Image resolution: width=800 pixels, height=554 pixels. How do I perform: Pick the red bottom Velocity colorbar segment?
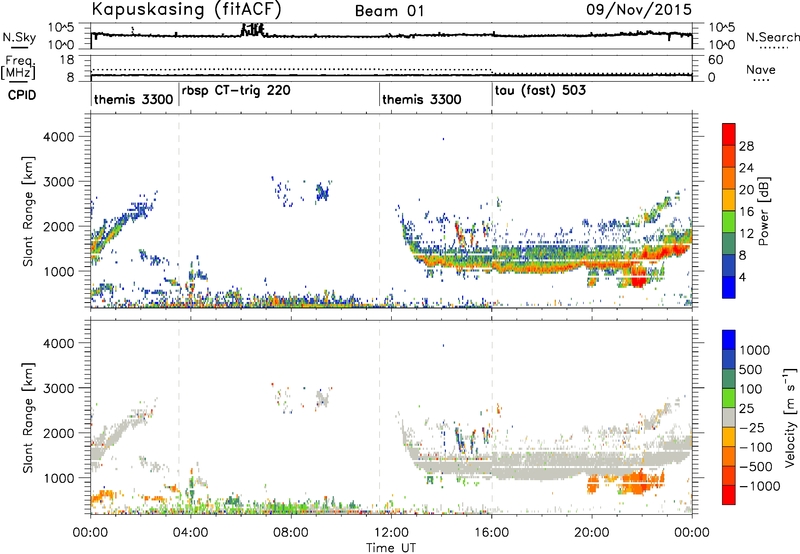[729, 495]
